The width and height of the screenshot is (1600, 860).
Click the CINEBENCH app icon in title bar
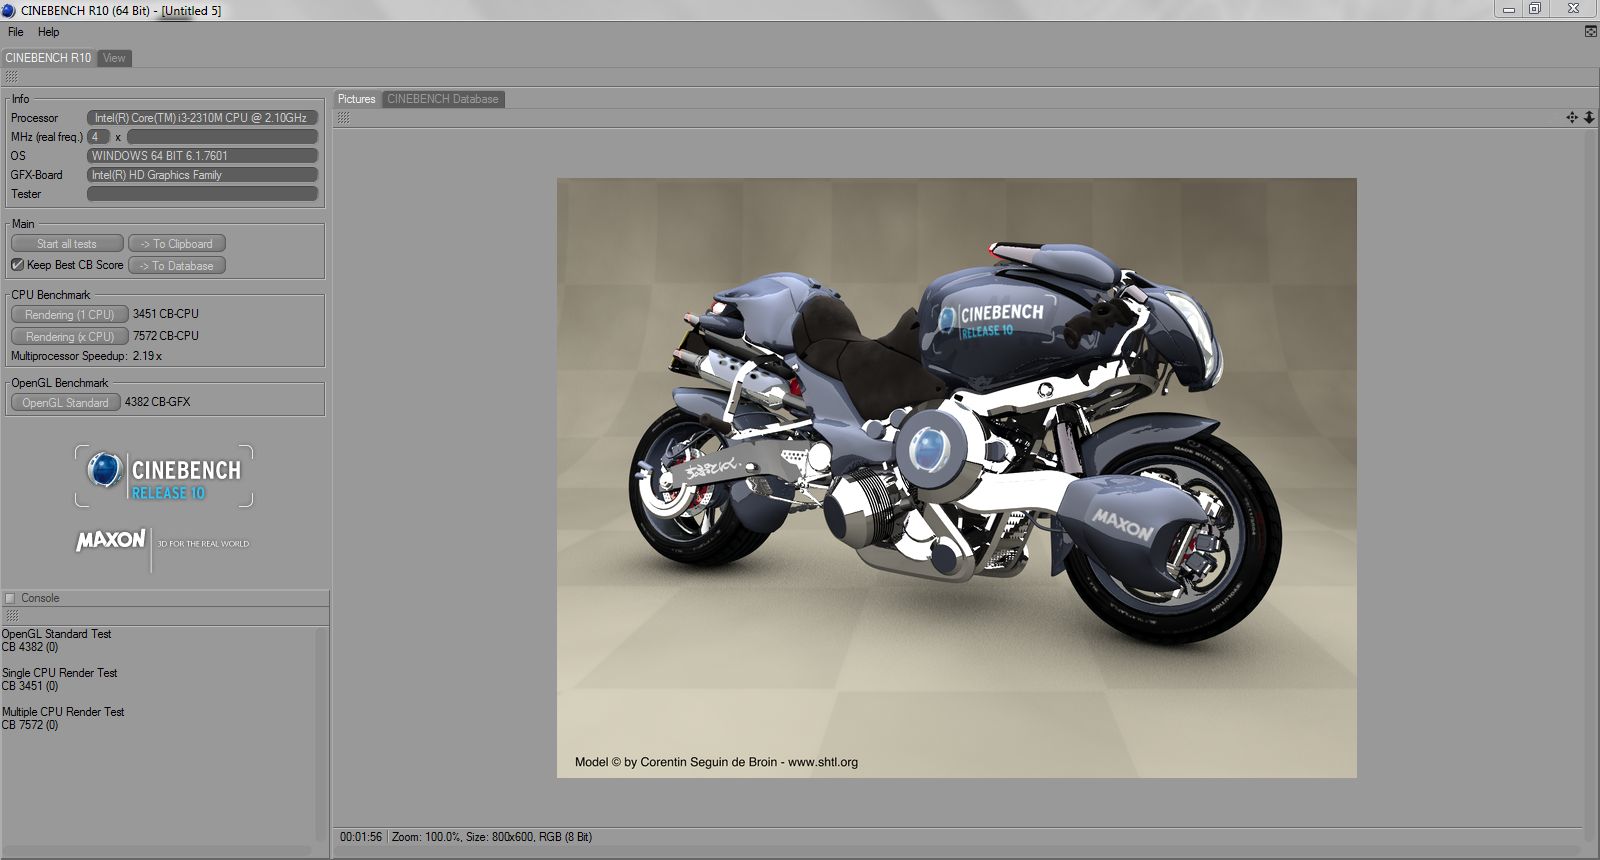(x=9, y=10)
